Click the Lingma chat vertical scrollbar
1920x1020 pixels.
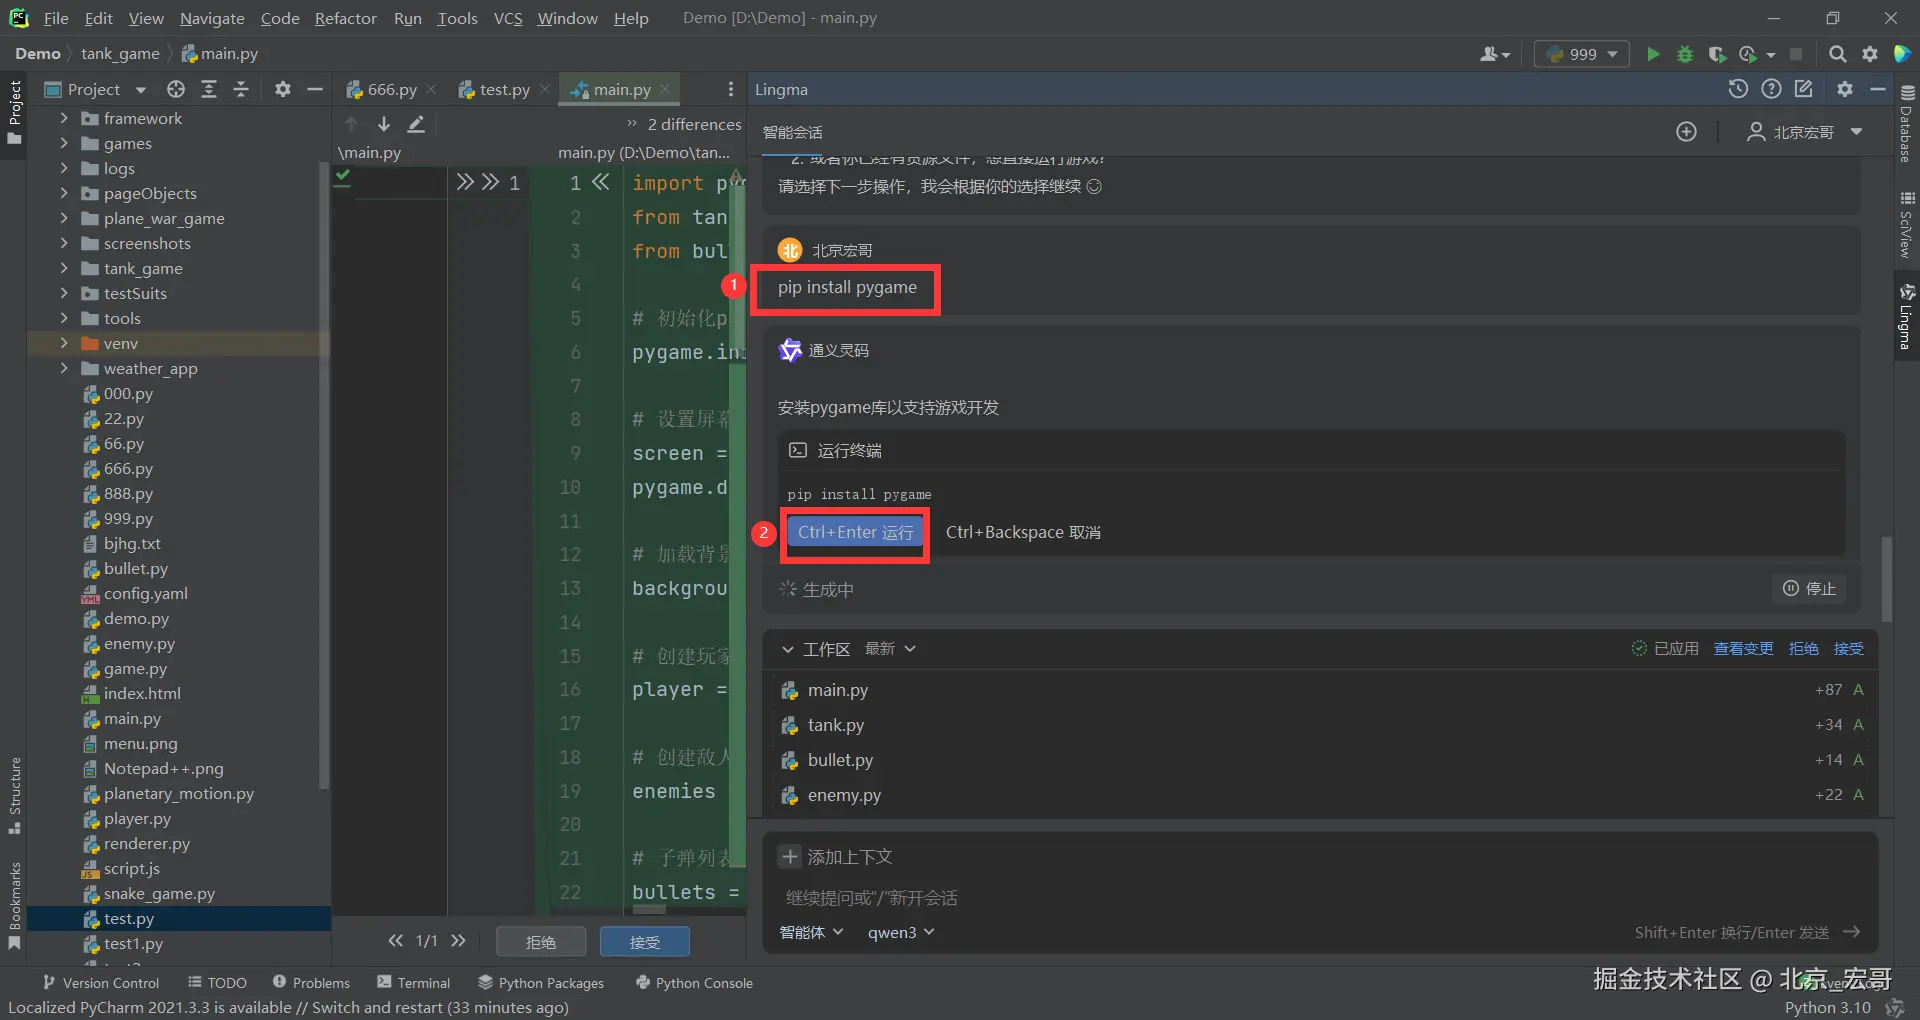click(x=1886, y=580)
